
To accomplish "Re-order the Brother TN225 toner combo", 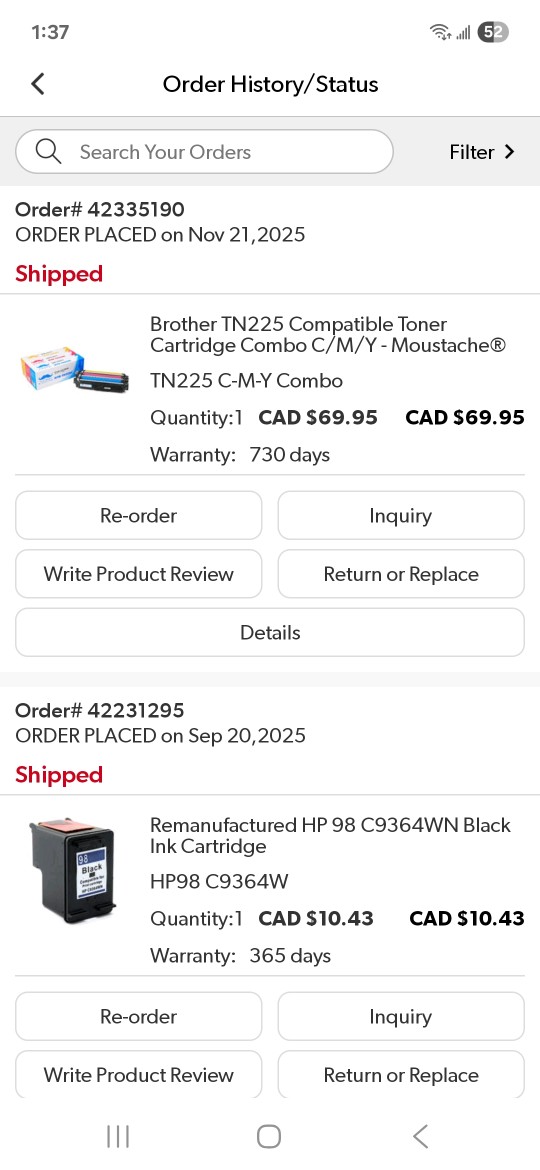I will coord(139,515).
